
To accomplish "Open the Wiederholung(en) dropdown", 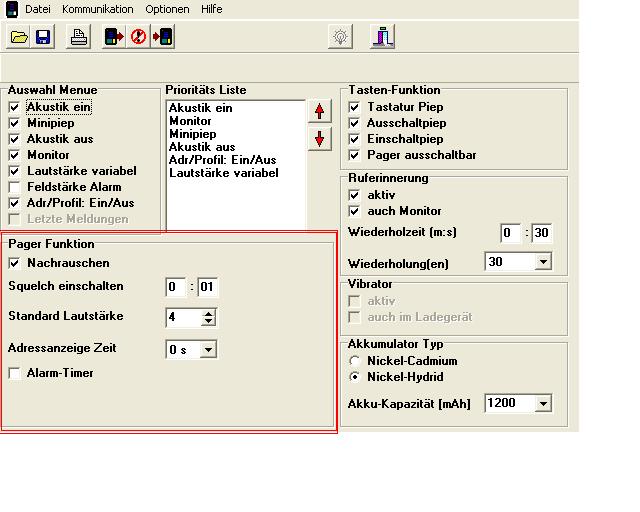I will [543, 262].
